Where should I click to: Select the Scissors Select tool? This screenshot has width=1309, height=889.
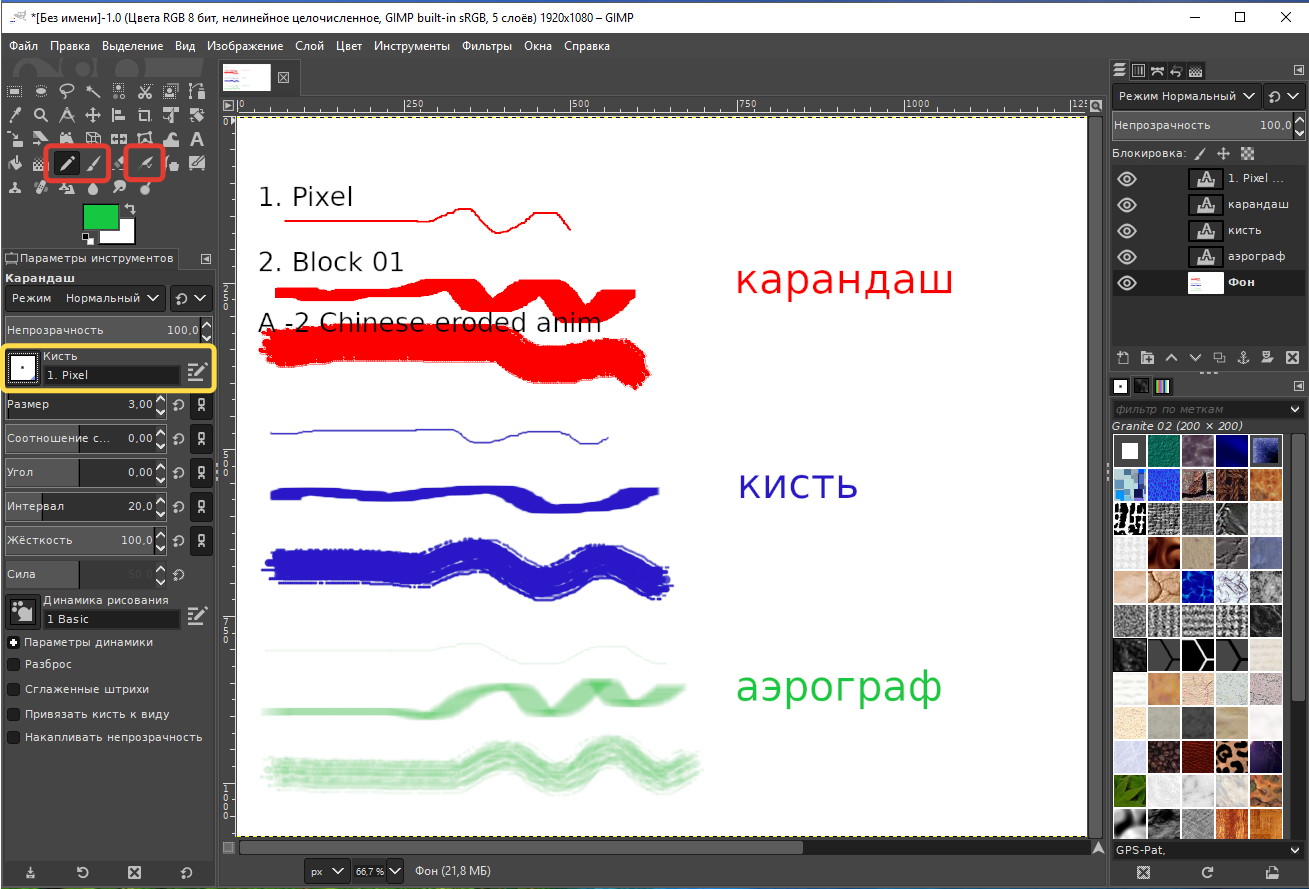pyautogui.click(x=145, y=91)
